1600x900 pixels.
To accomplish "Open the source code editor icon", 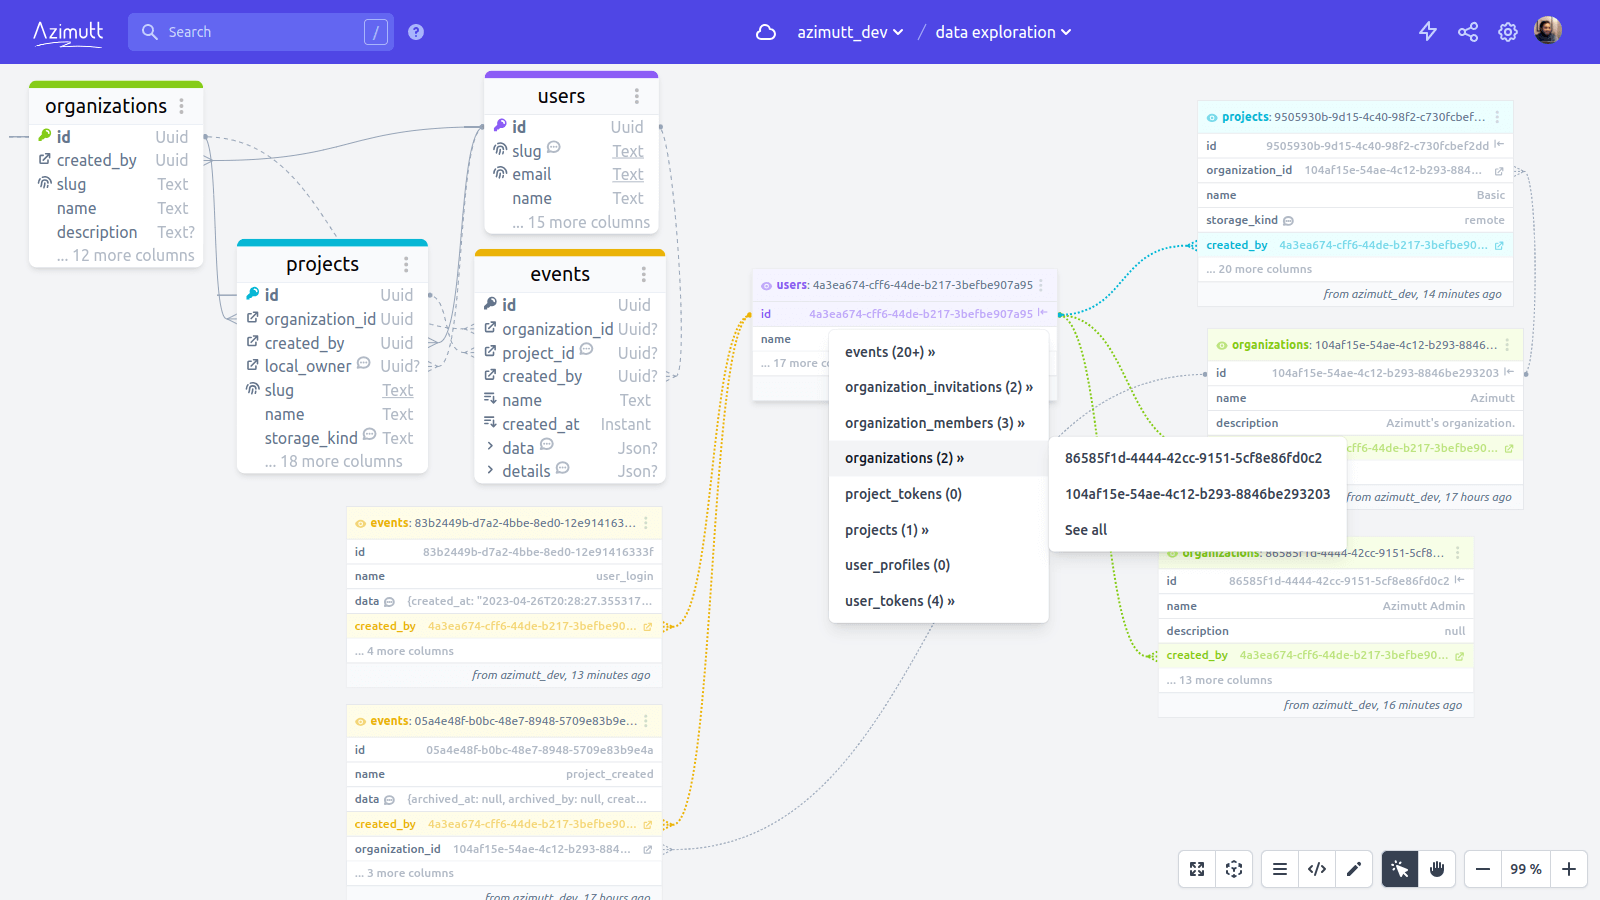I will point(1317,869).
